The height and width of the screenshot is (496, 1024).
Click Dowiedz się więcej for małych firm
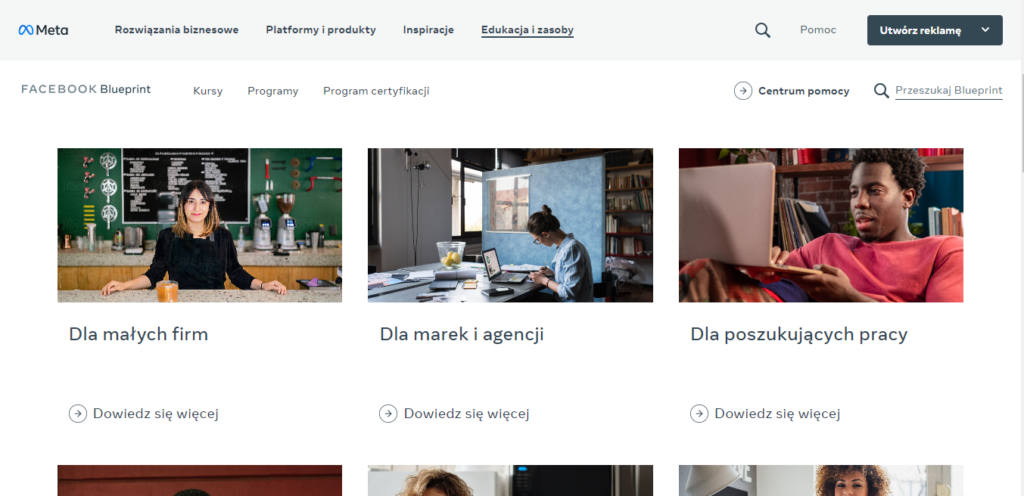155,413
